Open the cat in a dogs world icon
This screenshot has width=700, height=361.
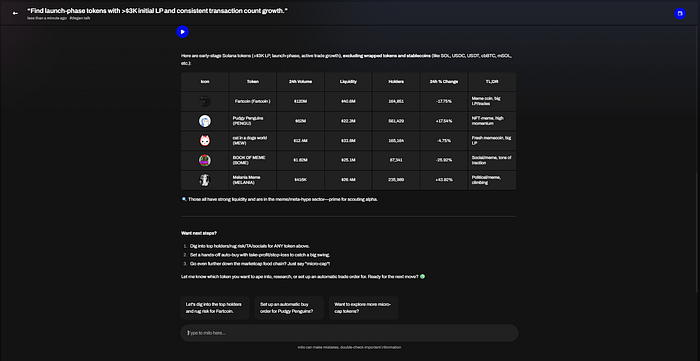coord(205,141)
